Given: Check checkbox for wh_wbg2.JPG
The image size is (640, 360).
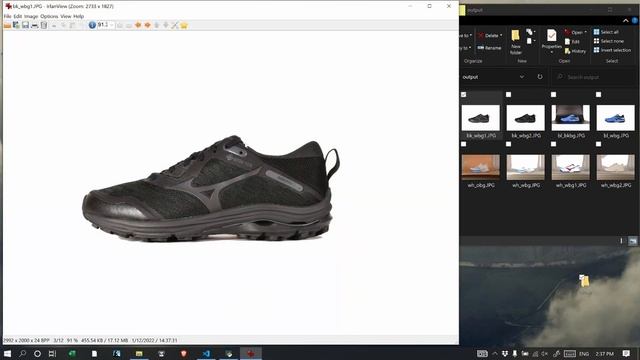Looking at the screenshot, I should click(598, 144).
